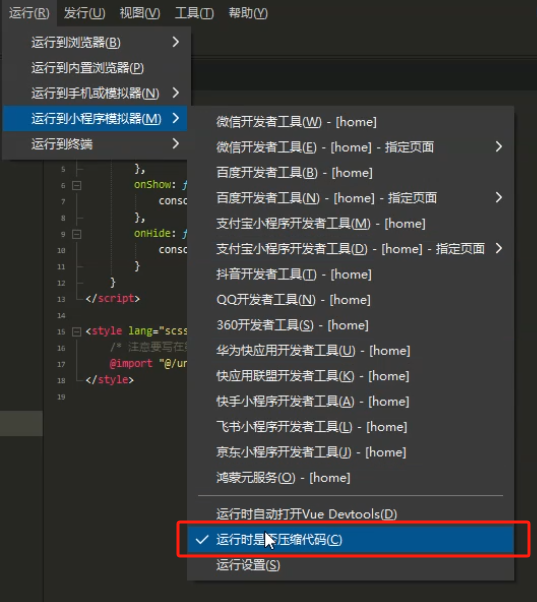The image size is (537, 602).
Task: Open the 运行(R) menu
Action: pos(29,13)
